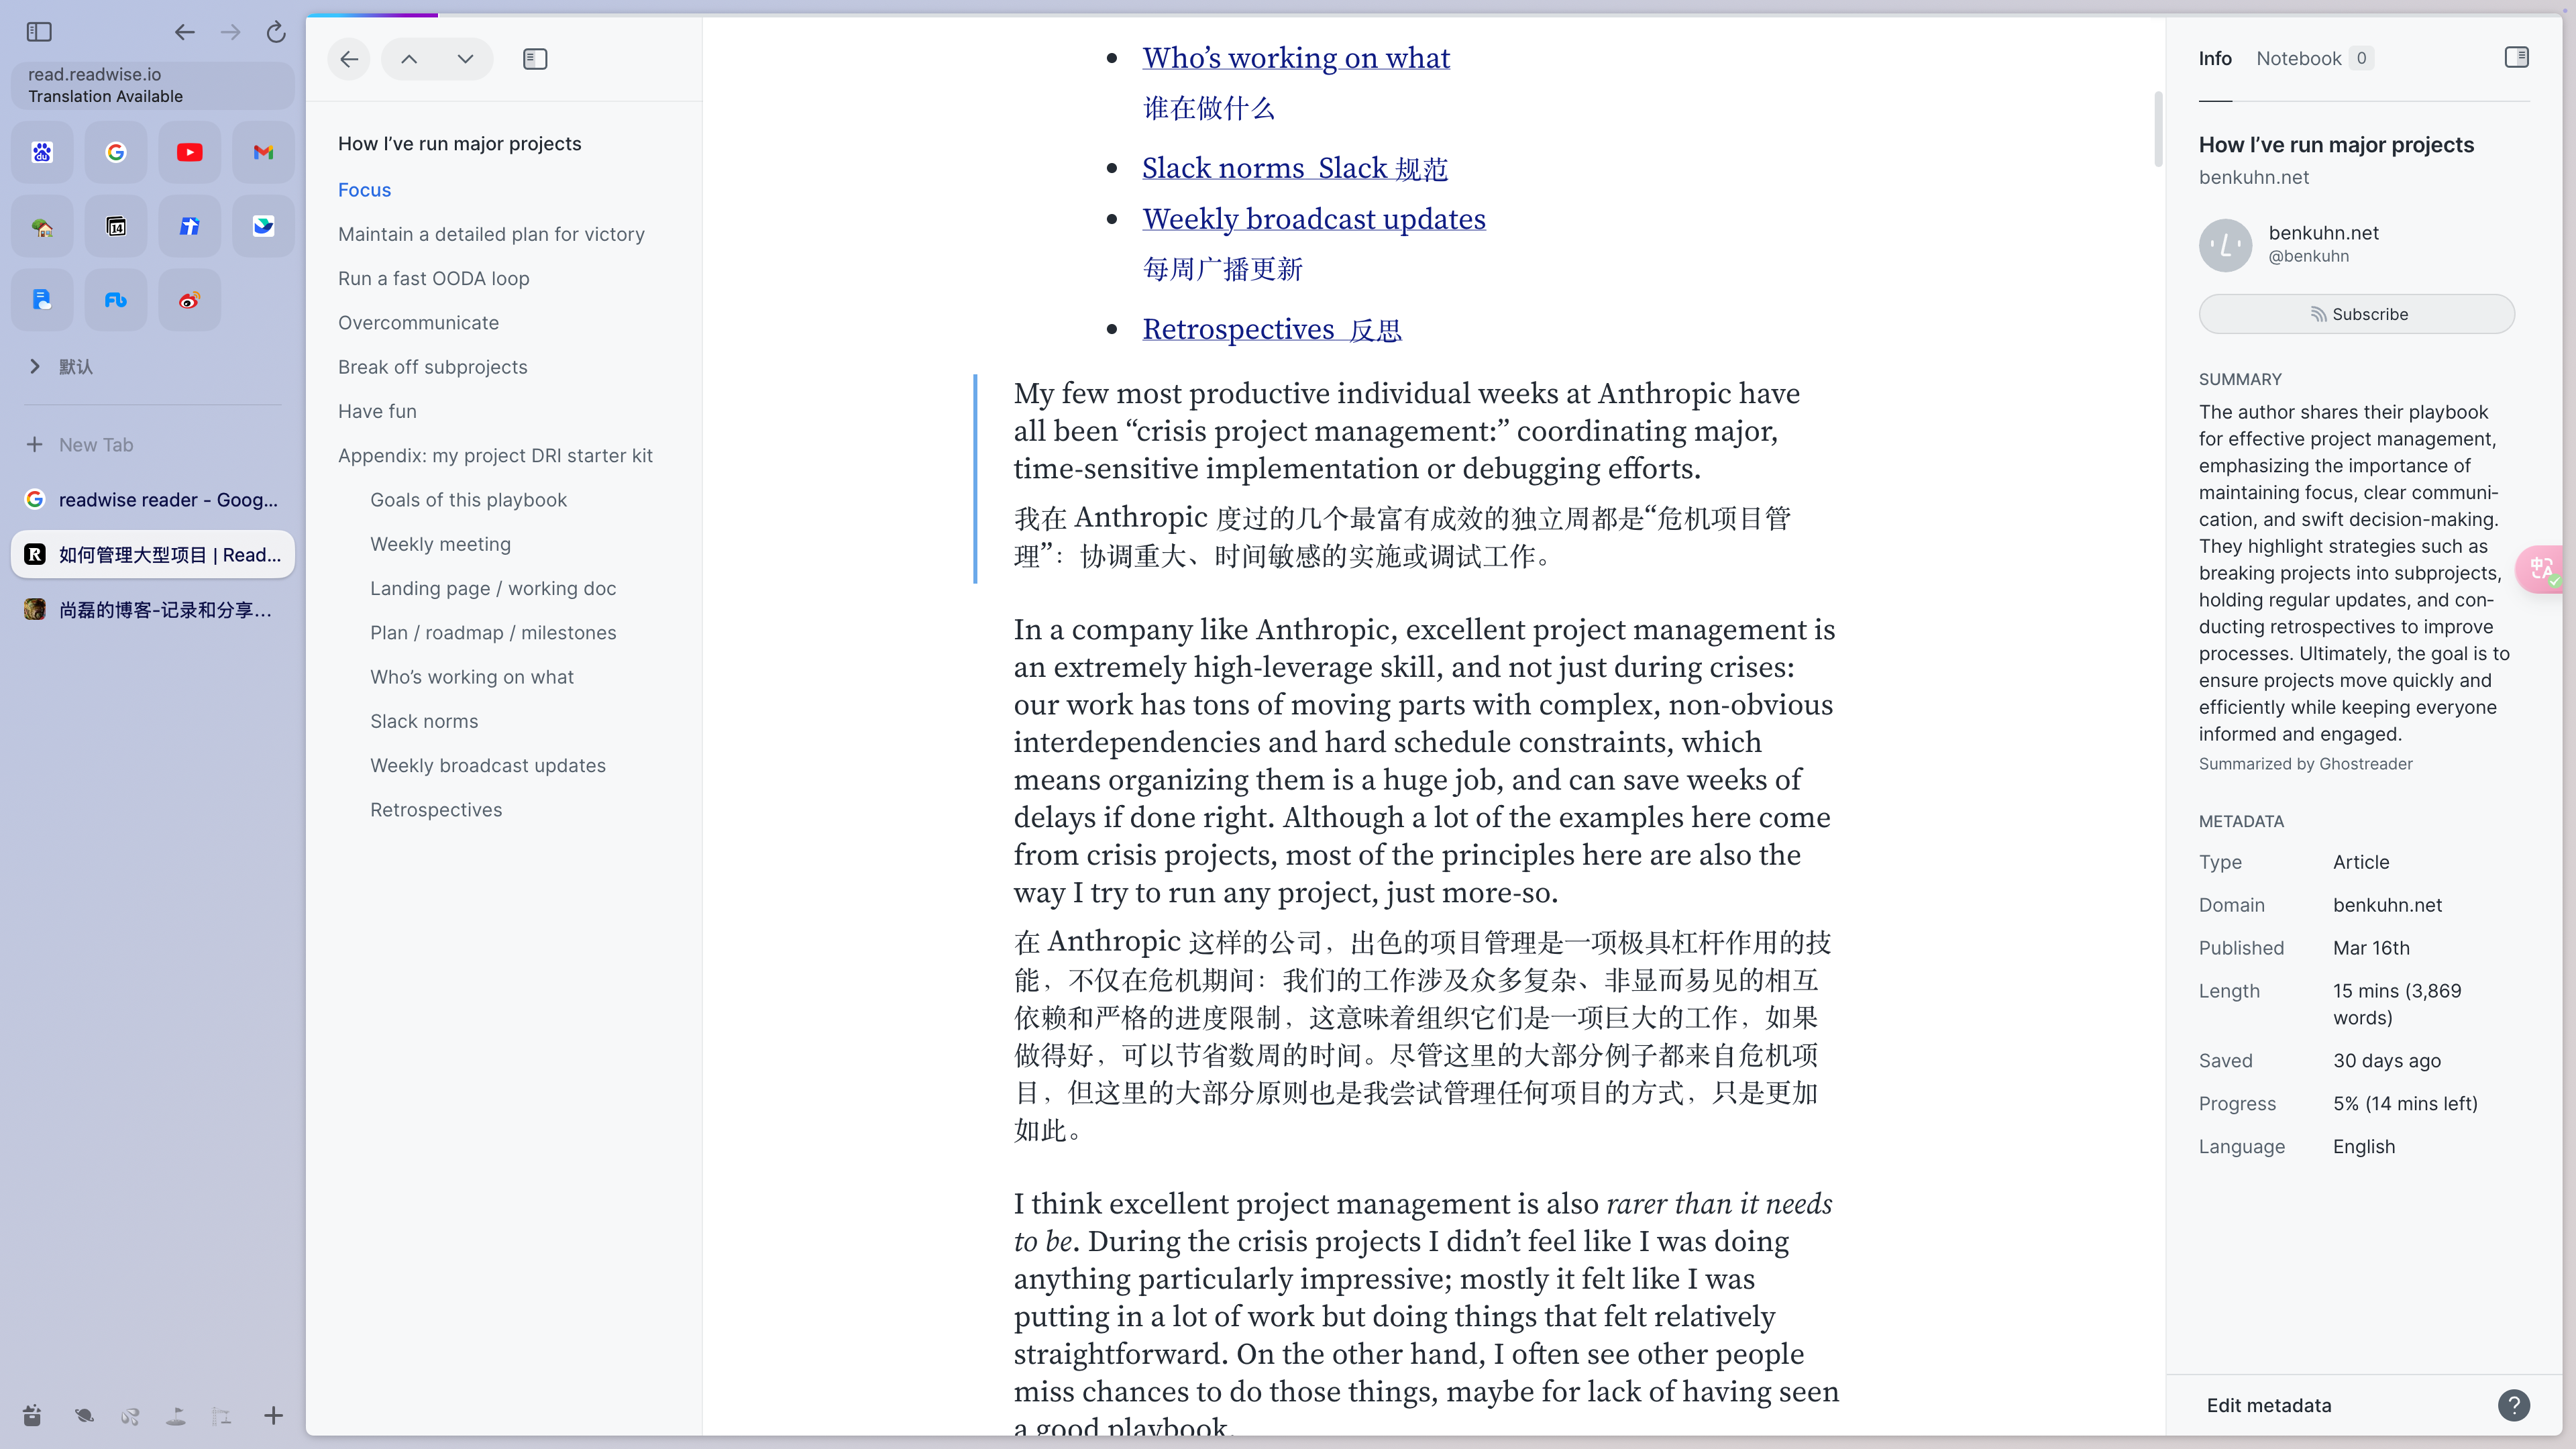Click the @benkuhn author handle

(x=2309, y=256)
